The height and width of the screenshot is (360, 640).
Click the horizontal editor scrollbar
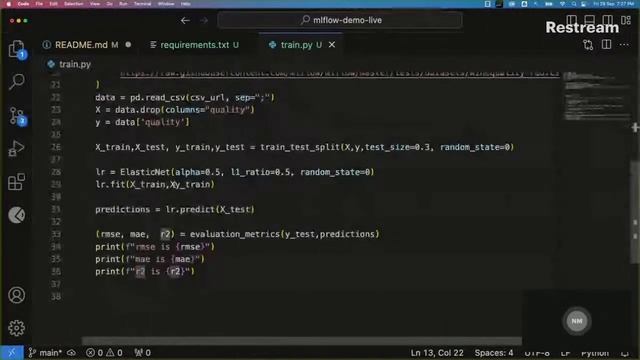(x=301, y=340)
